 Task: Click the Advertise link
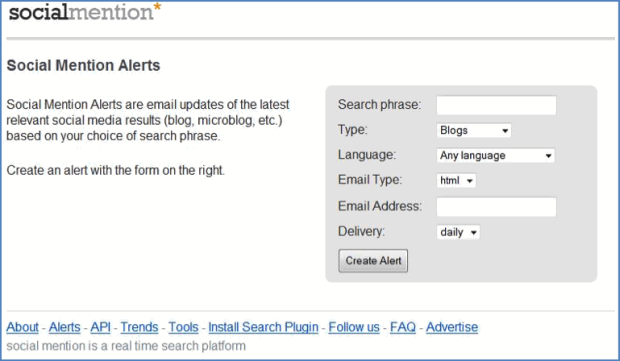coord(452,327)
